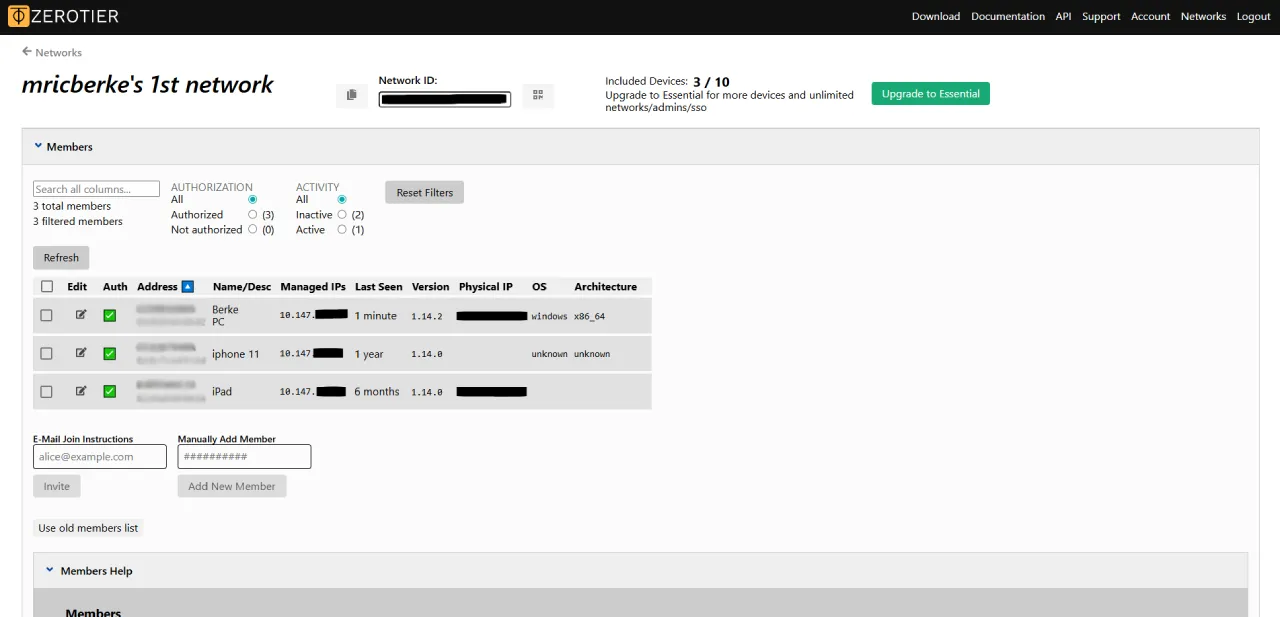The height and width of the screenshot is (617, 1280).
Task: Click the Add New Member button
Action: click(232, 486)
